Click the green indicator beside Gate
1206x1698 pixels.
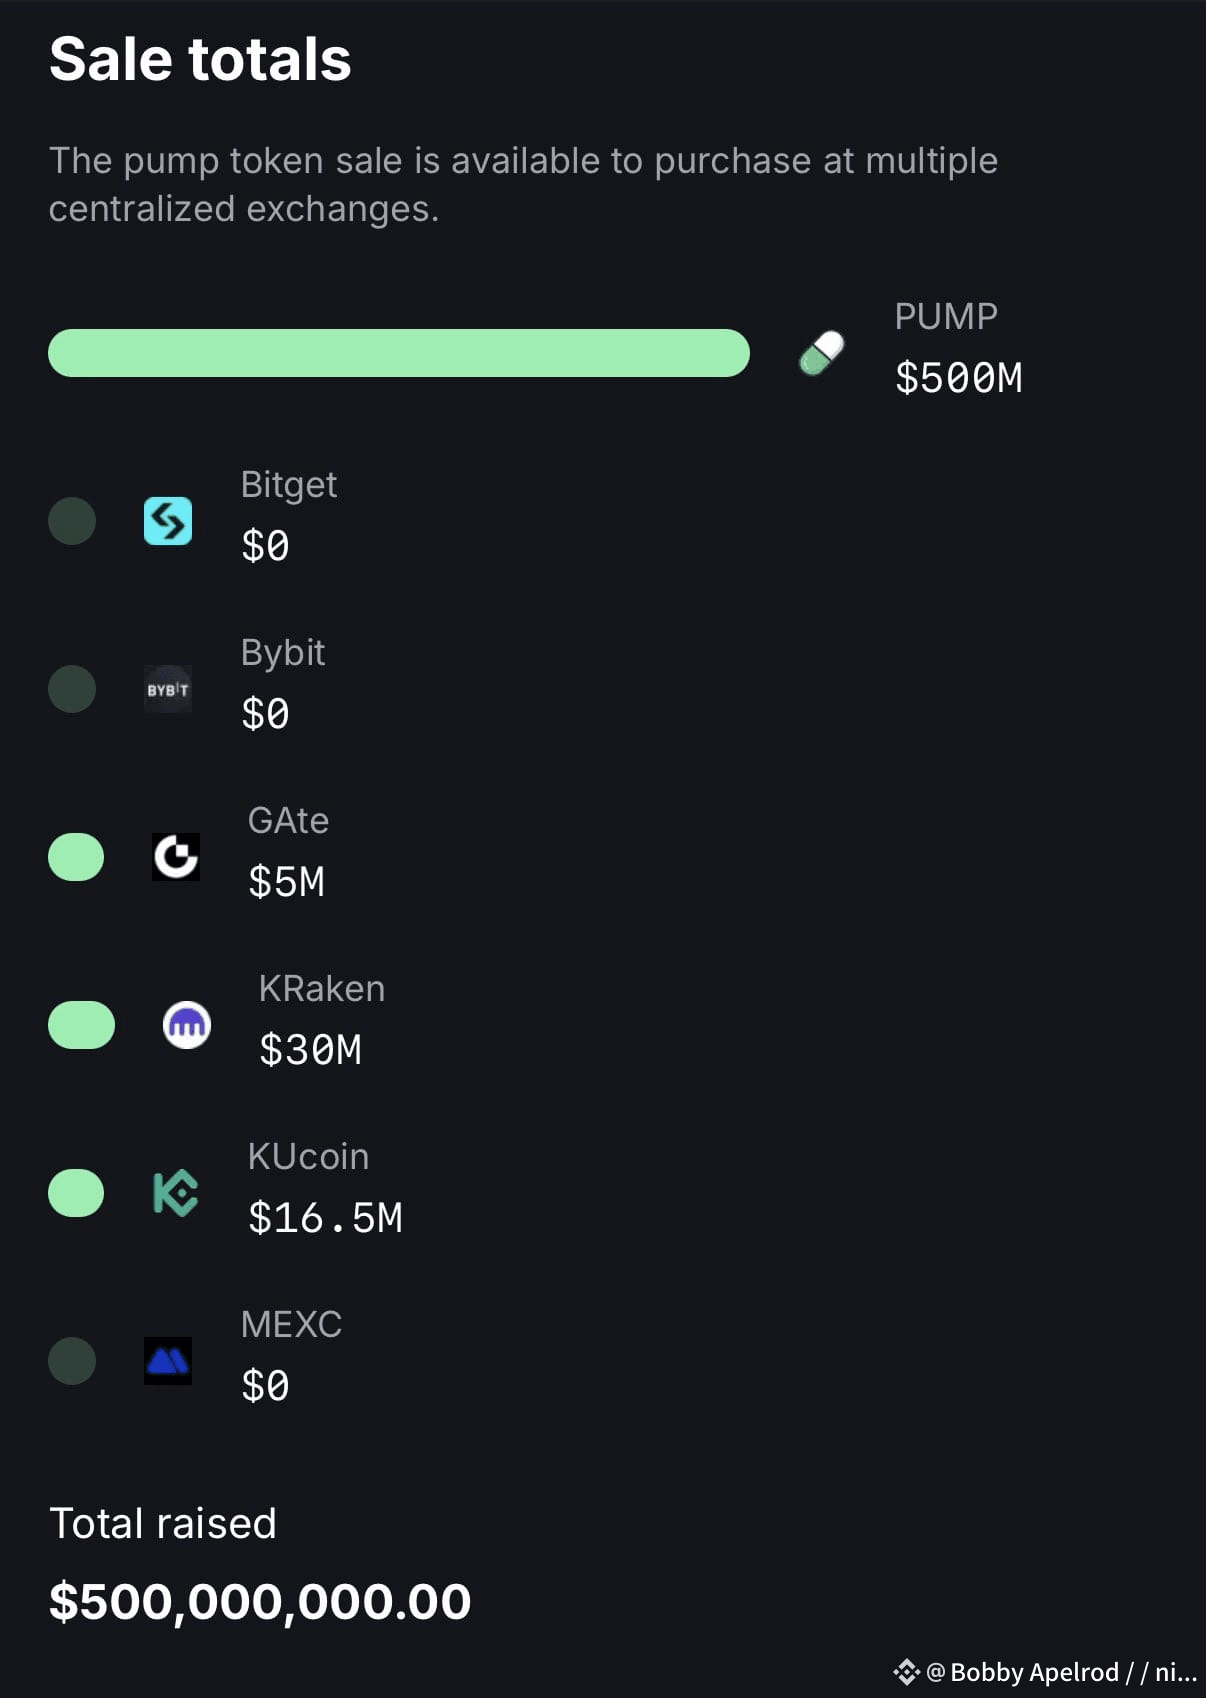coord(76,857)
